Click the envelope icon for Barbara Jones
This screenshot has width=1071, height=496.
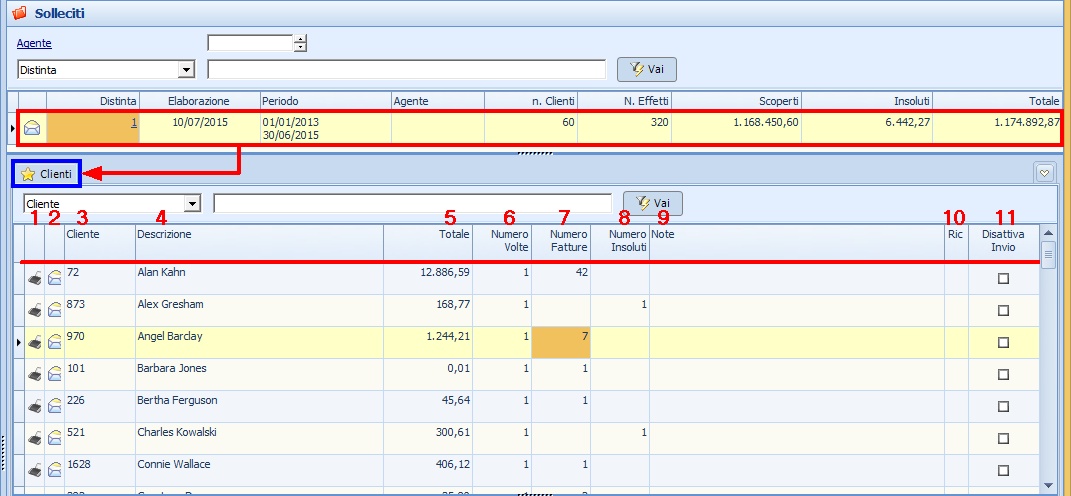point(55,375)
